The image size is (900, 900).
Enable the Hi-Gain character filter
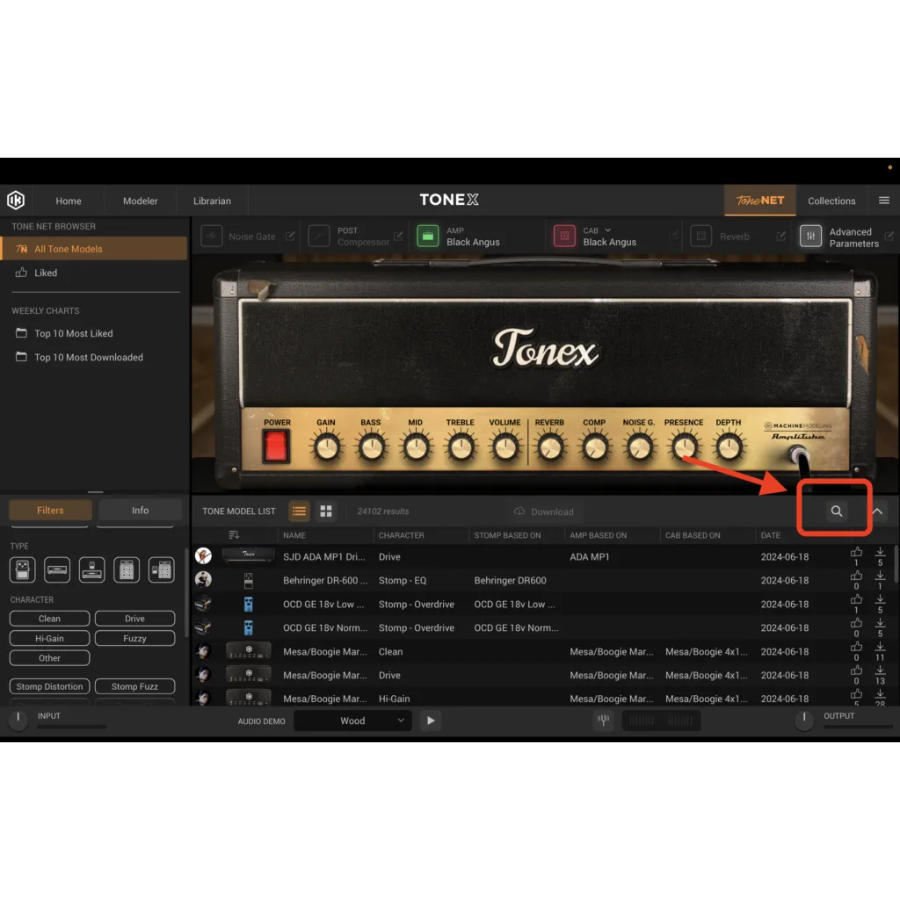pos(50,638)
